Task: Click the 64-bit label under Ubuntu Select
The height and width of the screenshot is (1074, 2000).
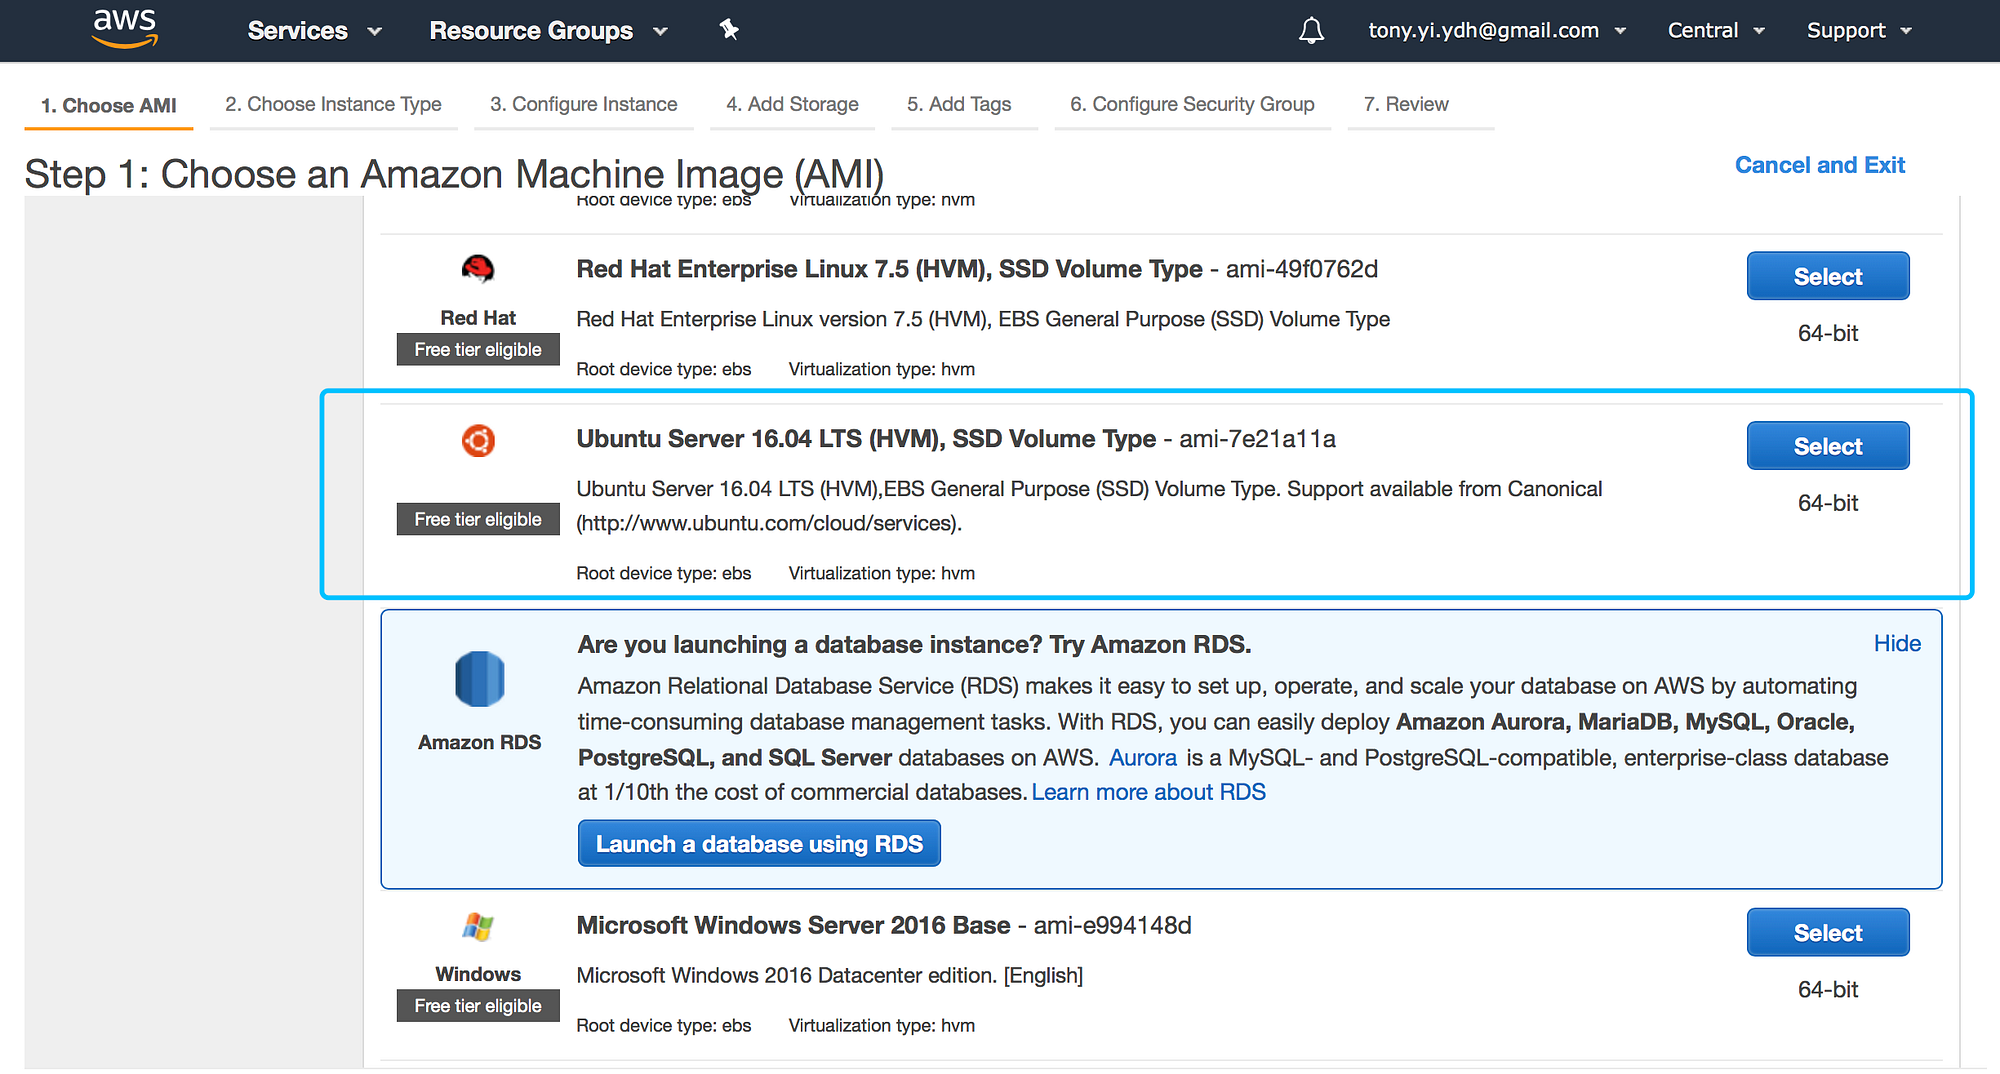Action: [x=1828, y=504]
